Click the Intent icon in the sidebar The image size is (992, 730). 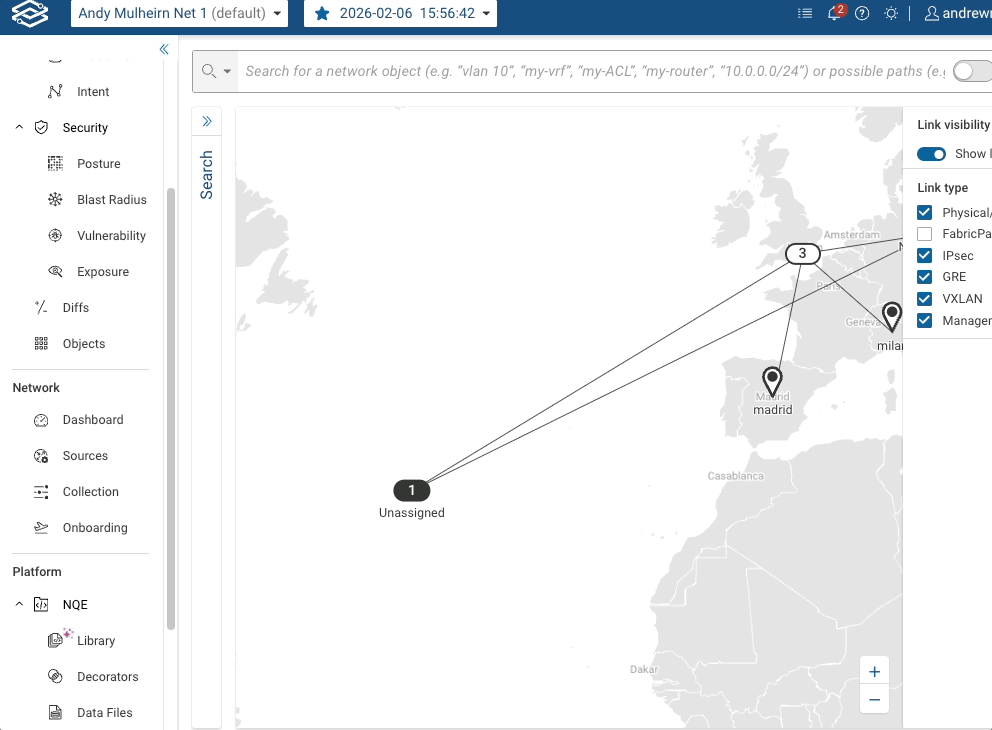55,92
